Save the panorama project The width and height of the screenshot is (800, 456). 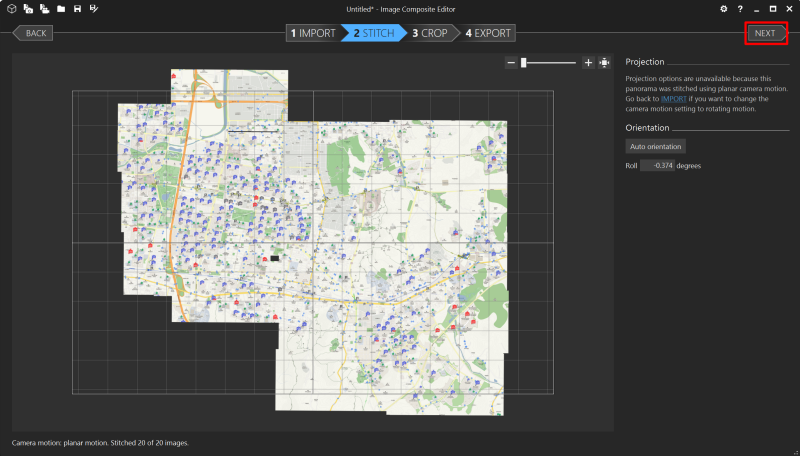tap(77, 8)
